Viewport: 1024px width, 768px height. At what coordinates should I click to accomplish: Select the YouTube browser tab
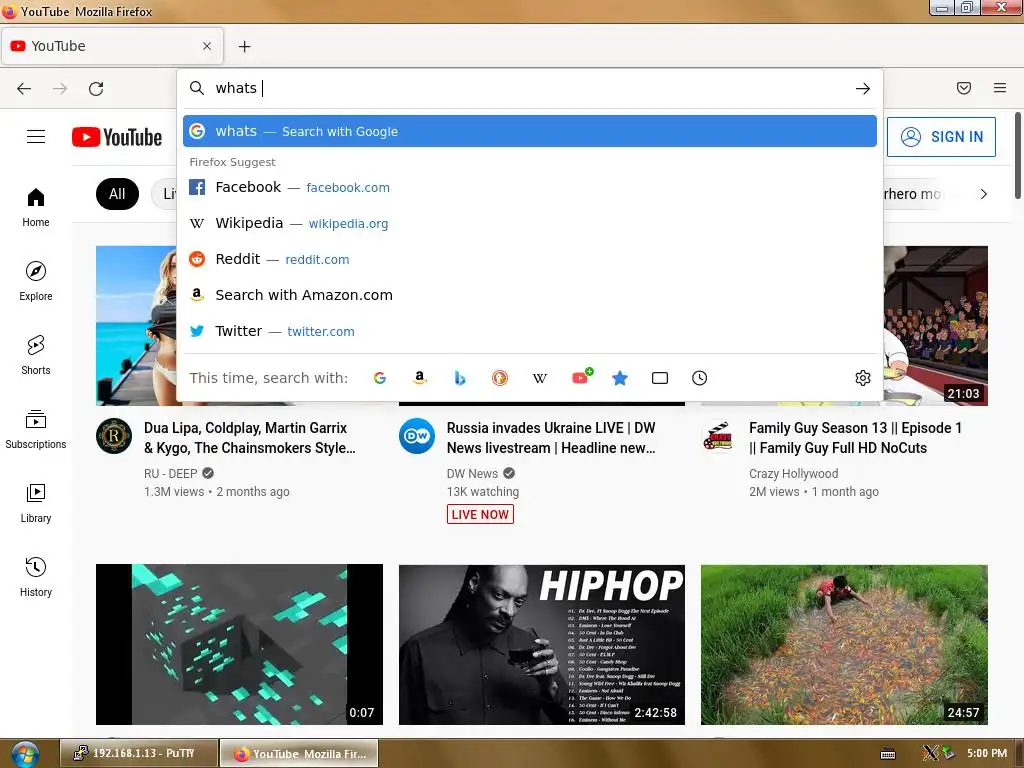click(x=112, y=46)
